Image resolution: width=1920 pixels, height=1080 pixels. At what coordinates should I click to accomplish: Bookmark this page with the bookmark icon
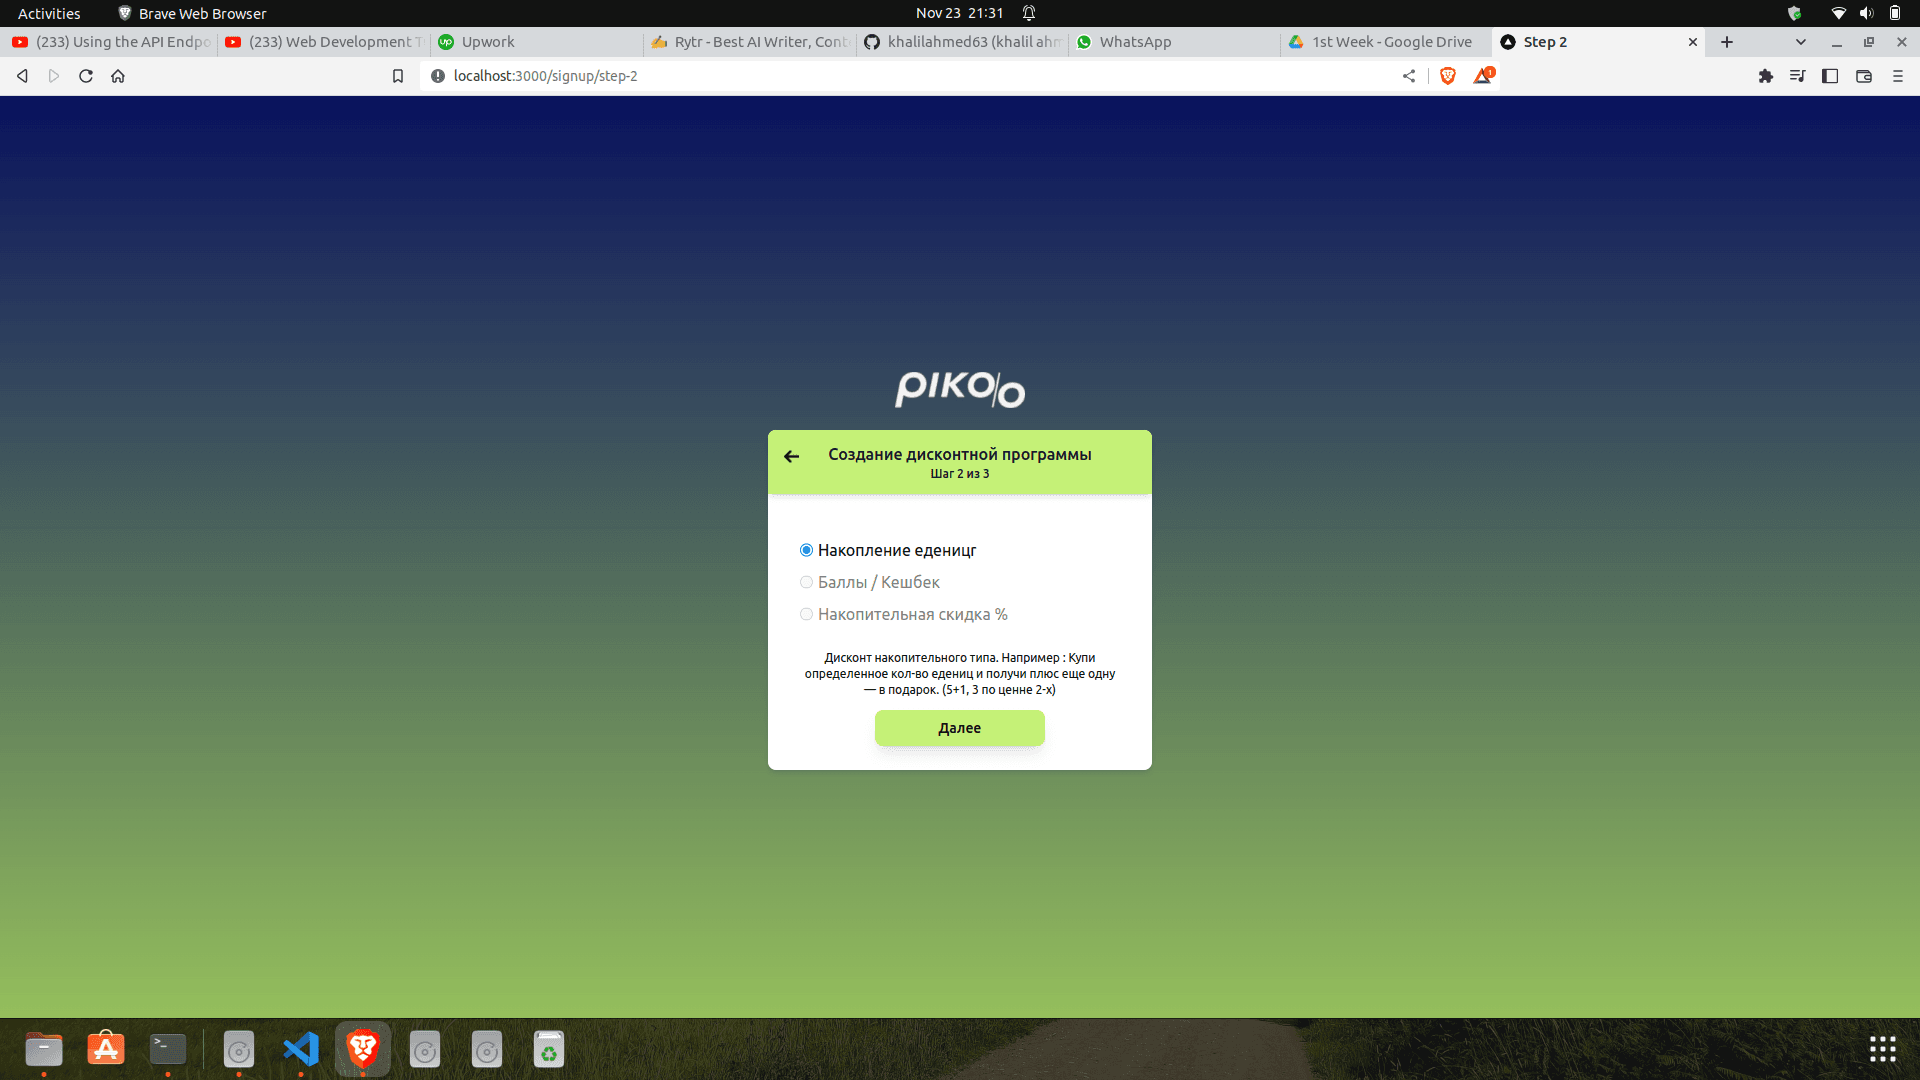[x=398, y=76]
